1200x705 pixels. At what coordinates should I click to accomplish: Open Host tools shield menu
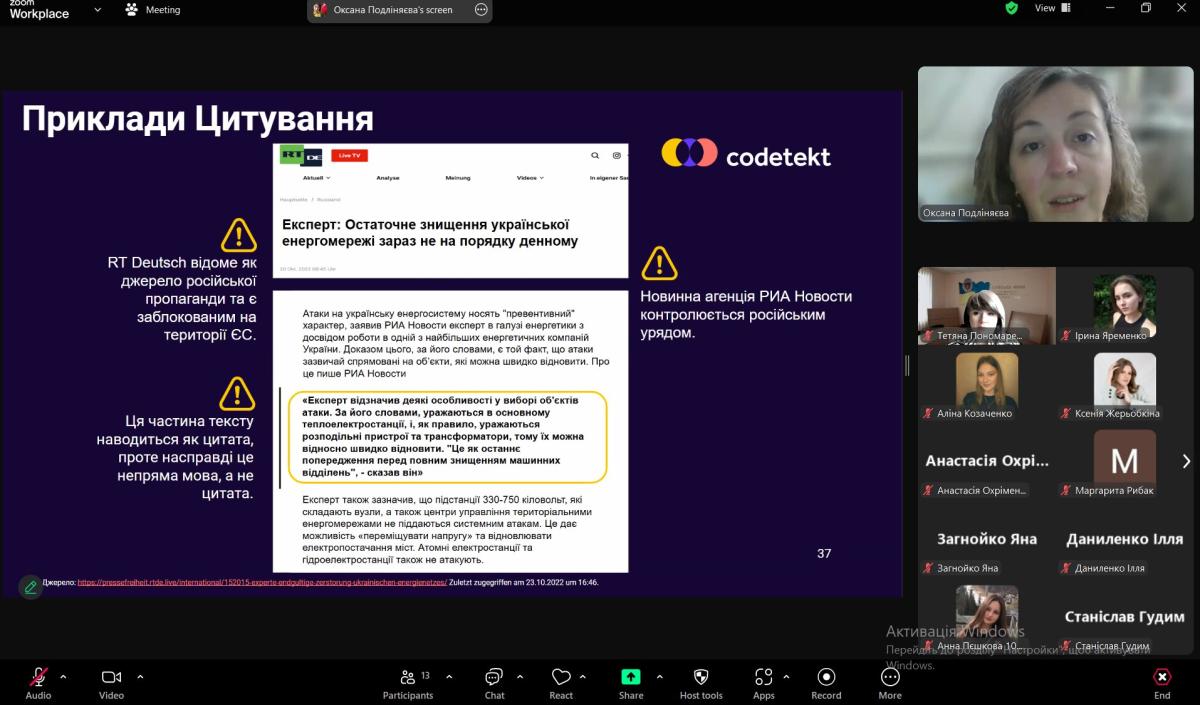click(x=701, y=683)
